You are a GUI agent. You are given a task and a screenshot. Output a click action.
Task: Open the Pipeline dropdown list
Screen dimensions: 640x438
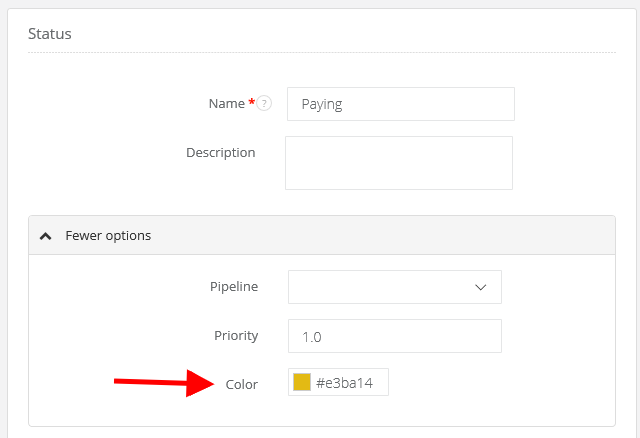[x=394, y=287]
